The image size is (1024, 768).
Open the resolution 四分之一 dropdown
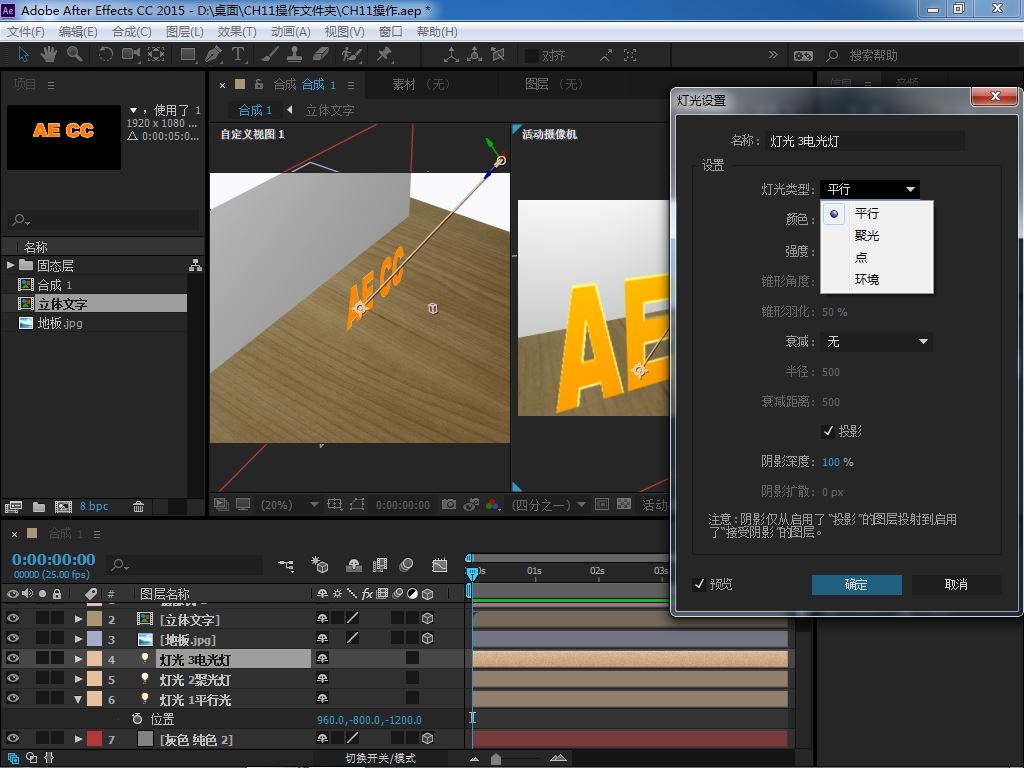coord(549,504)
